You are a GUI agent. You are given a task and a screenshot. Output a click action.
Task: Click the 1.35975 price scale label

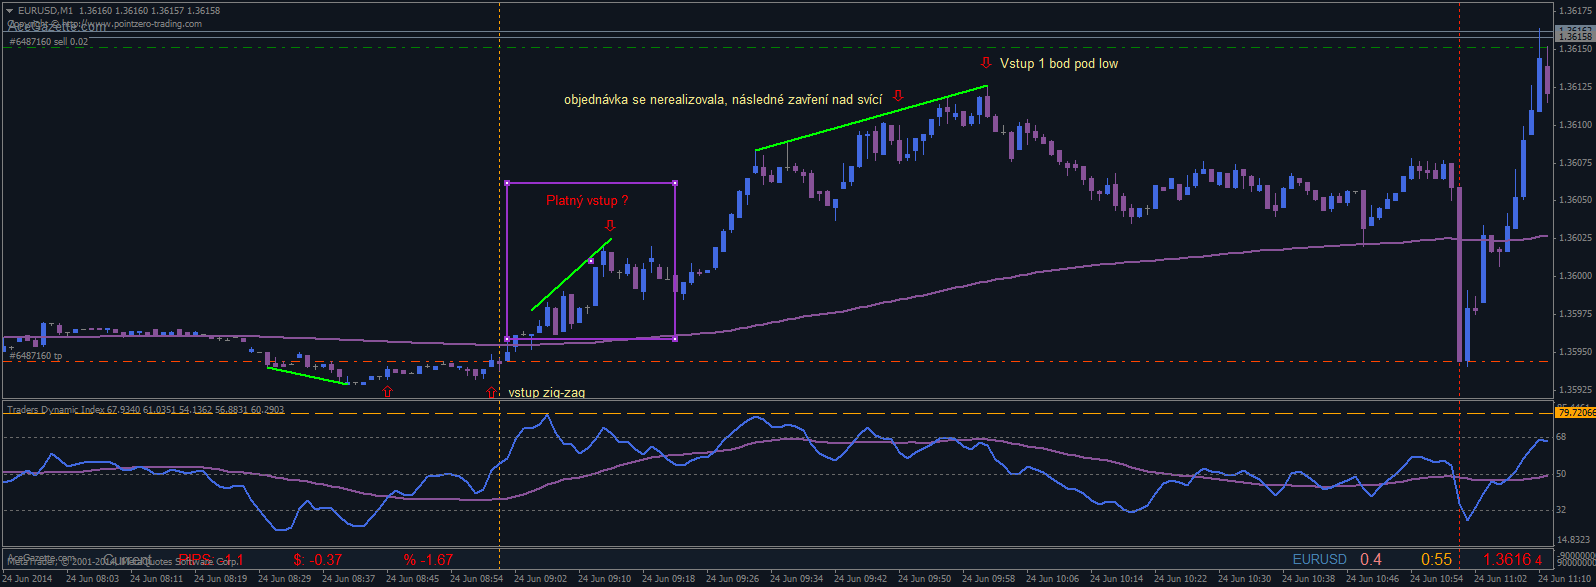coord(1574,314)
